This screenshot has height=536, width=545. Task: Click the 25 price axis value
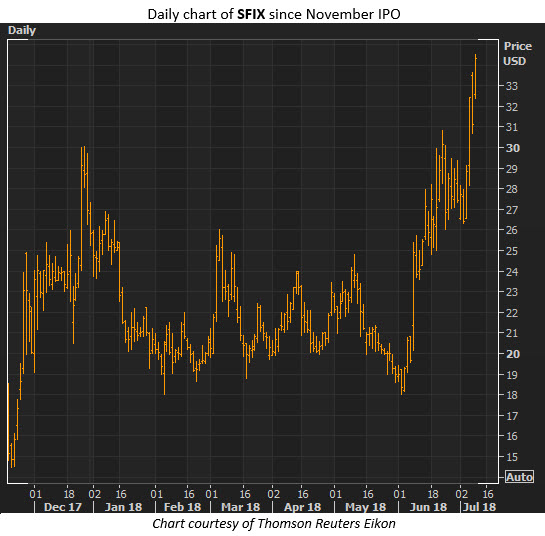click(512, 251)
